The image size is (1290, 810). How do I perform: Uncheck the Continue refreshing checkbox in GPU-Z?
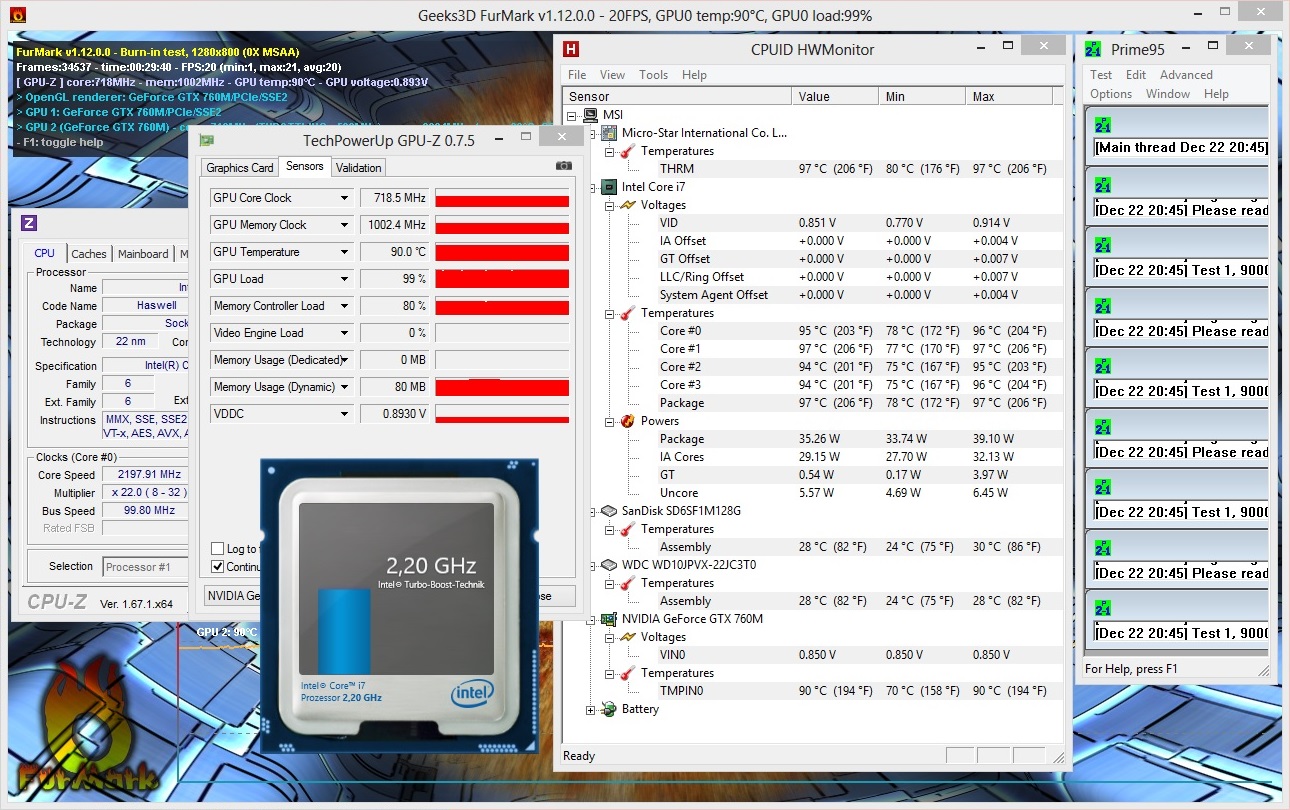point(218,567)
